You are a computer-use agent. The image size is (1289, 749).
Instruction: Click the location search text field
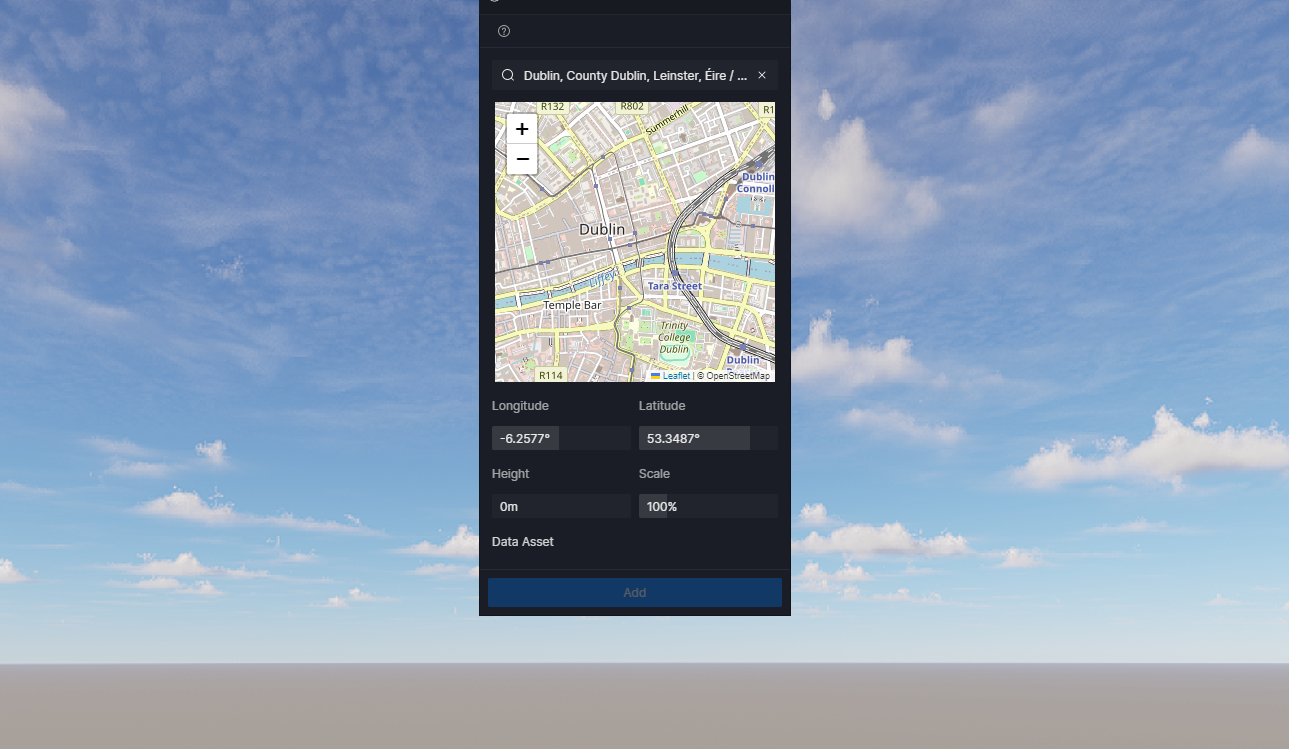635,75
